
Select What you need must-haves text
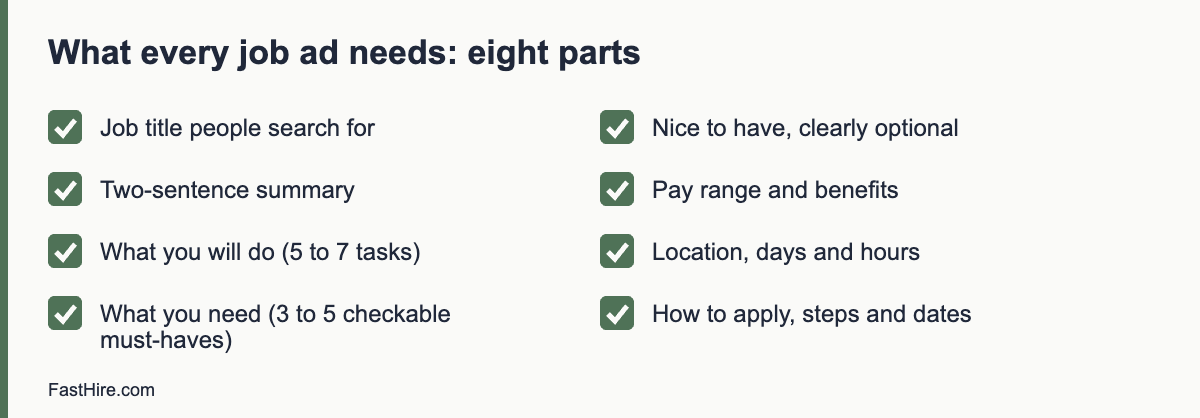(275, 327)
